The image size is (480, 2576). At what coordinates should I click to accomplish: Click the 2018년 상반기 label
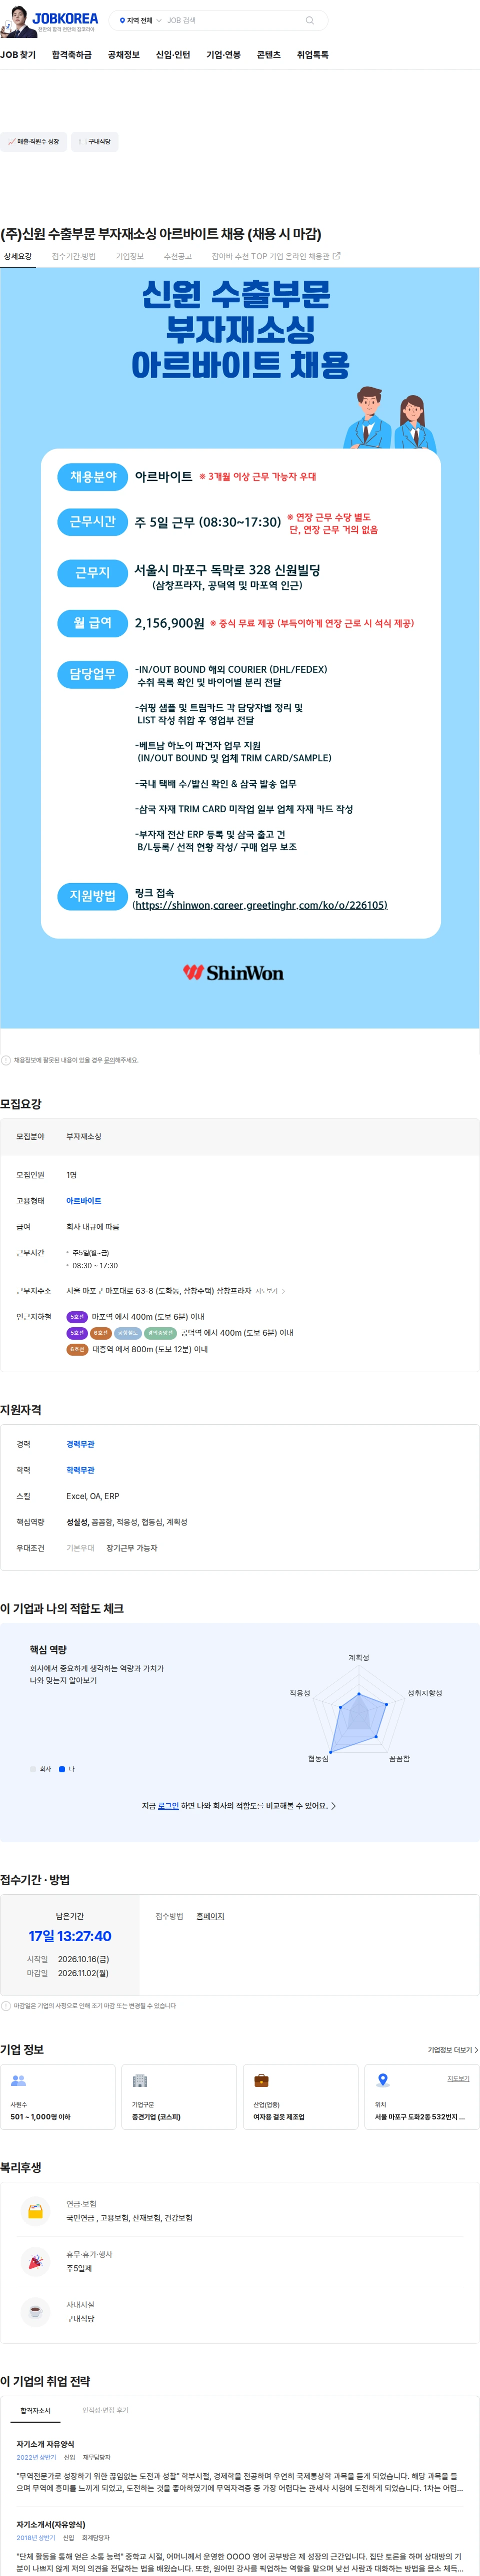click(36, 2537)
